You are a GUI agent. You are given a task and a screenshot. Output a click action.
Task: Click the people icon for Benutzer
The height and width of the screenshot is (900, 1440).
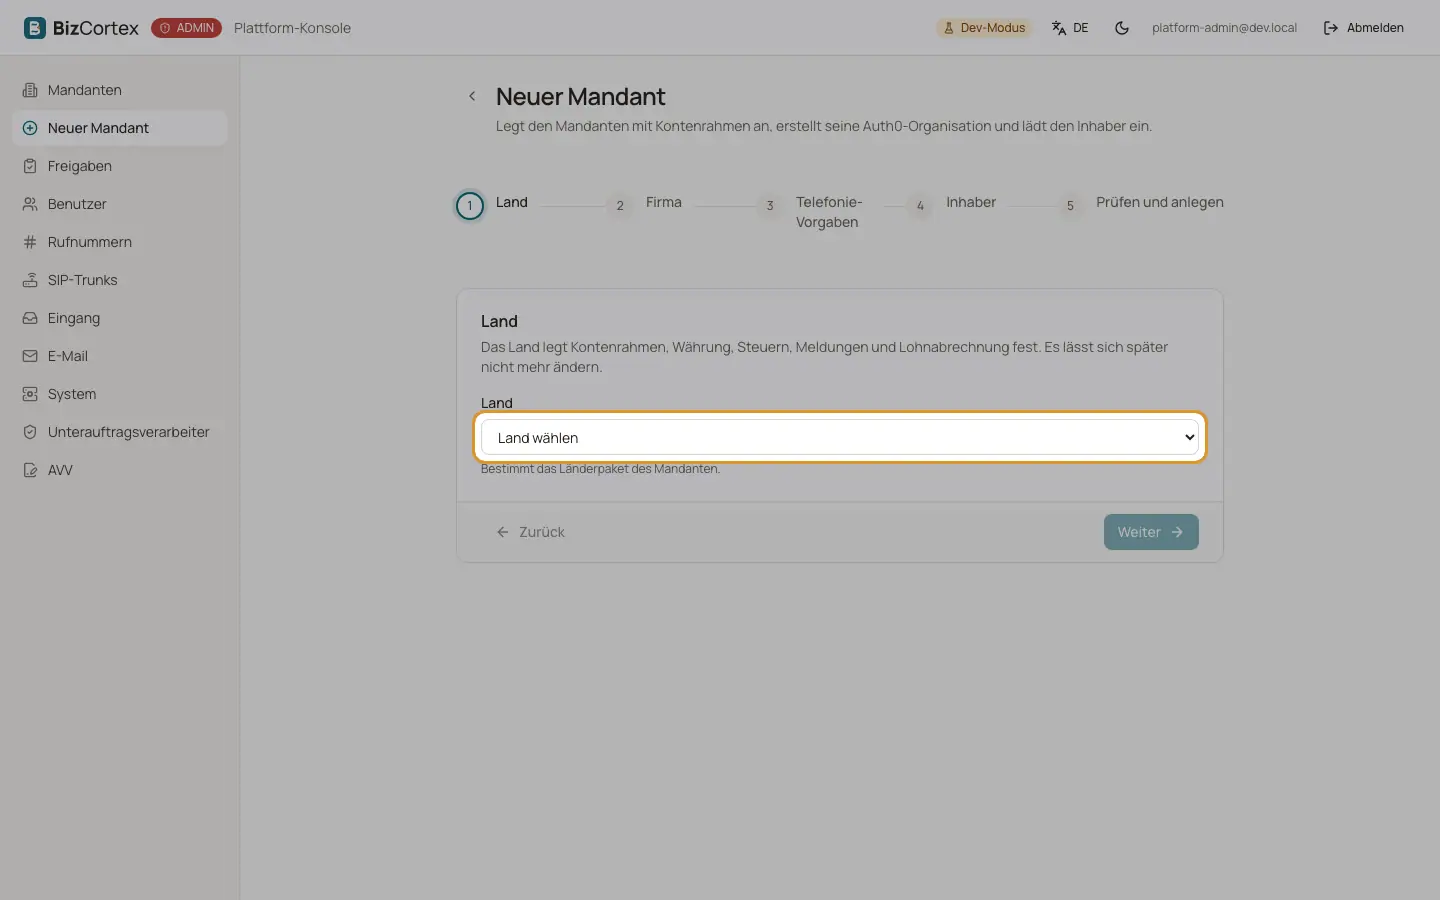click(x=30, y=204)
